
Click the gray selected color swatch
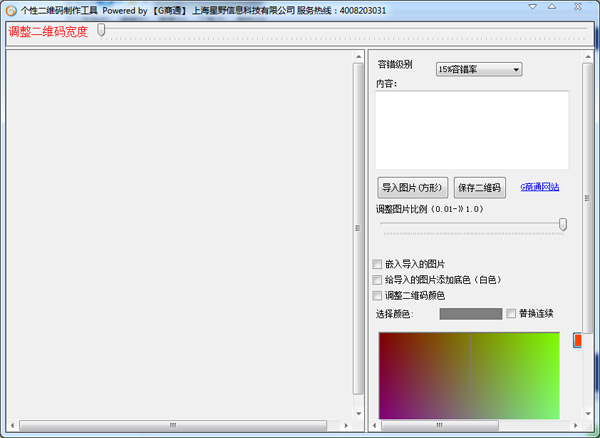pyautogui.click(x=470, y=314)
